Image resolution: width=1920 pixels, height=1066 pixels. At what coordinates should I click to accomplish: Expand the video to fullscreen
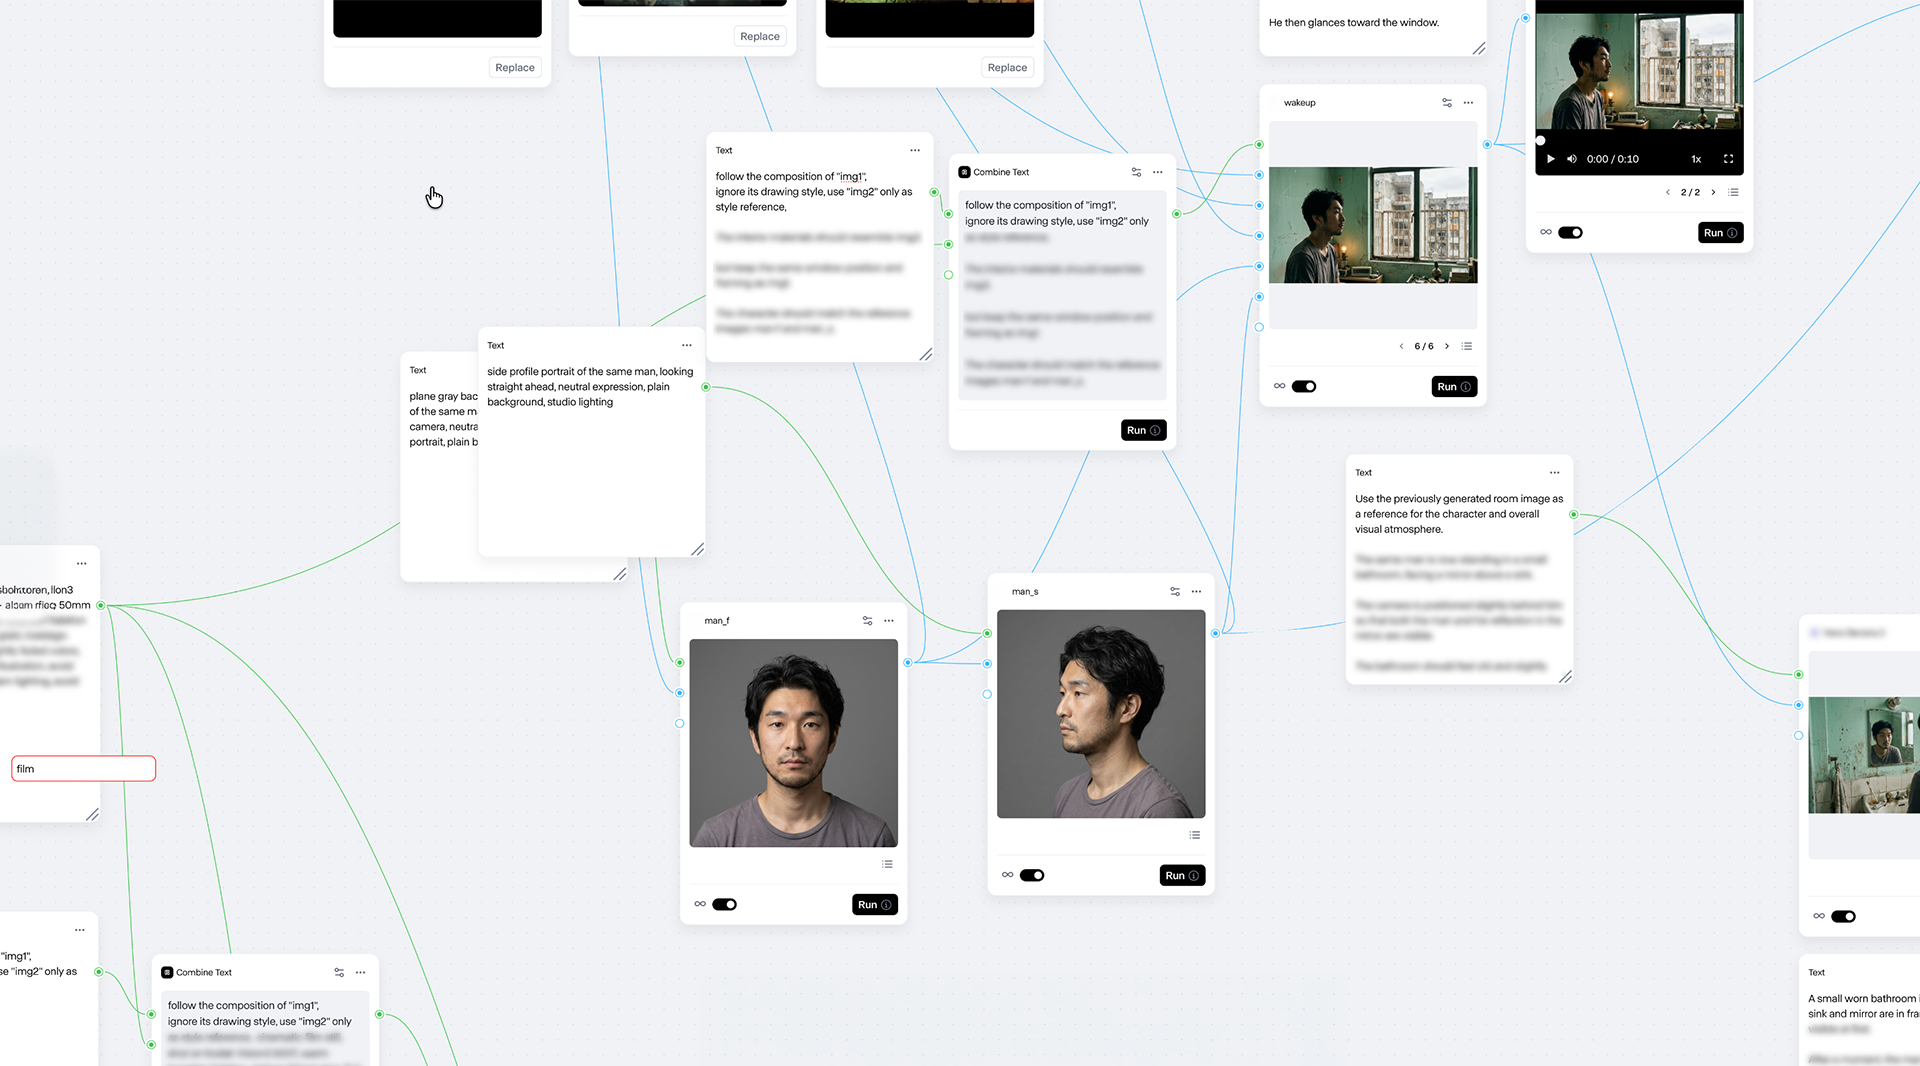(x=1728, y=159)
